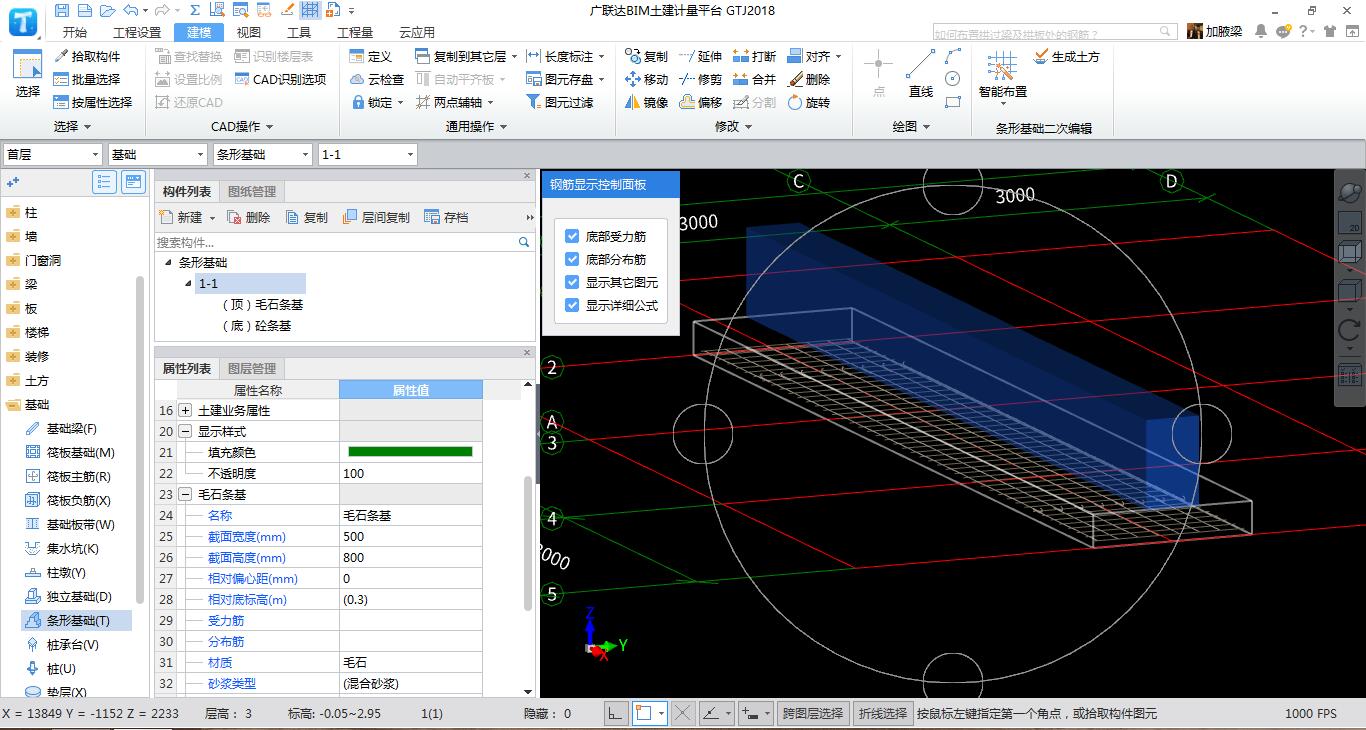Image resolution: width=1366 pixels, height=730 pixels.
Task: Select the 移动 tool
Action: tap(646, 79)
